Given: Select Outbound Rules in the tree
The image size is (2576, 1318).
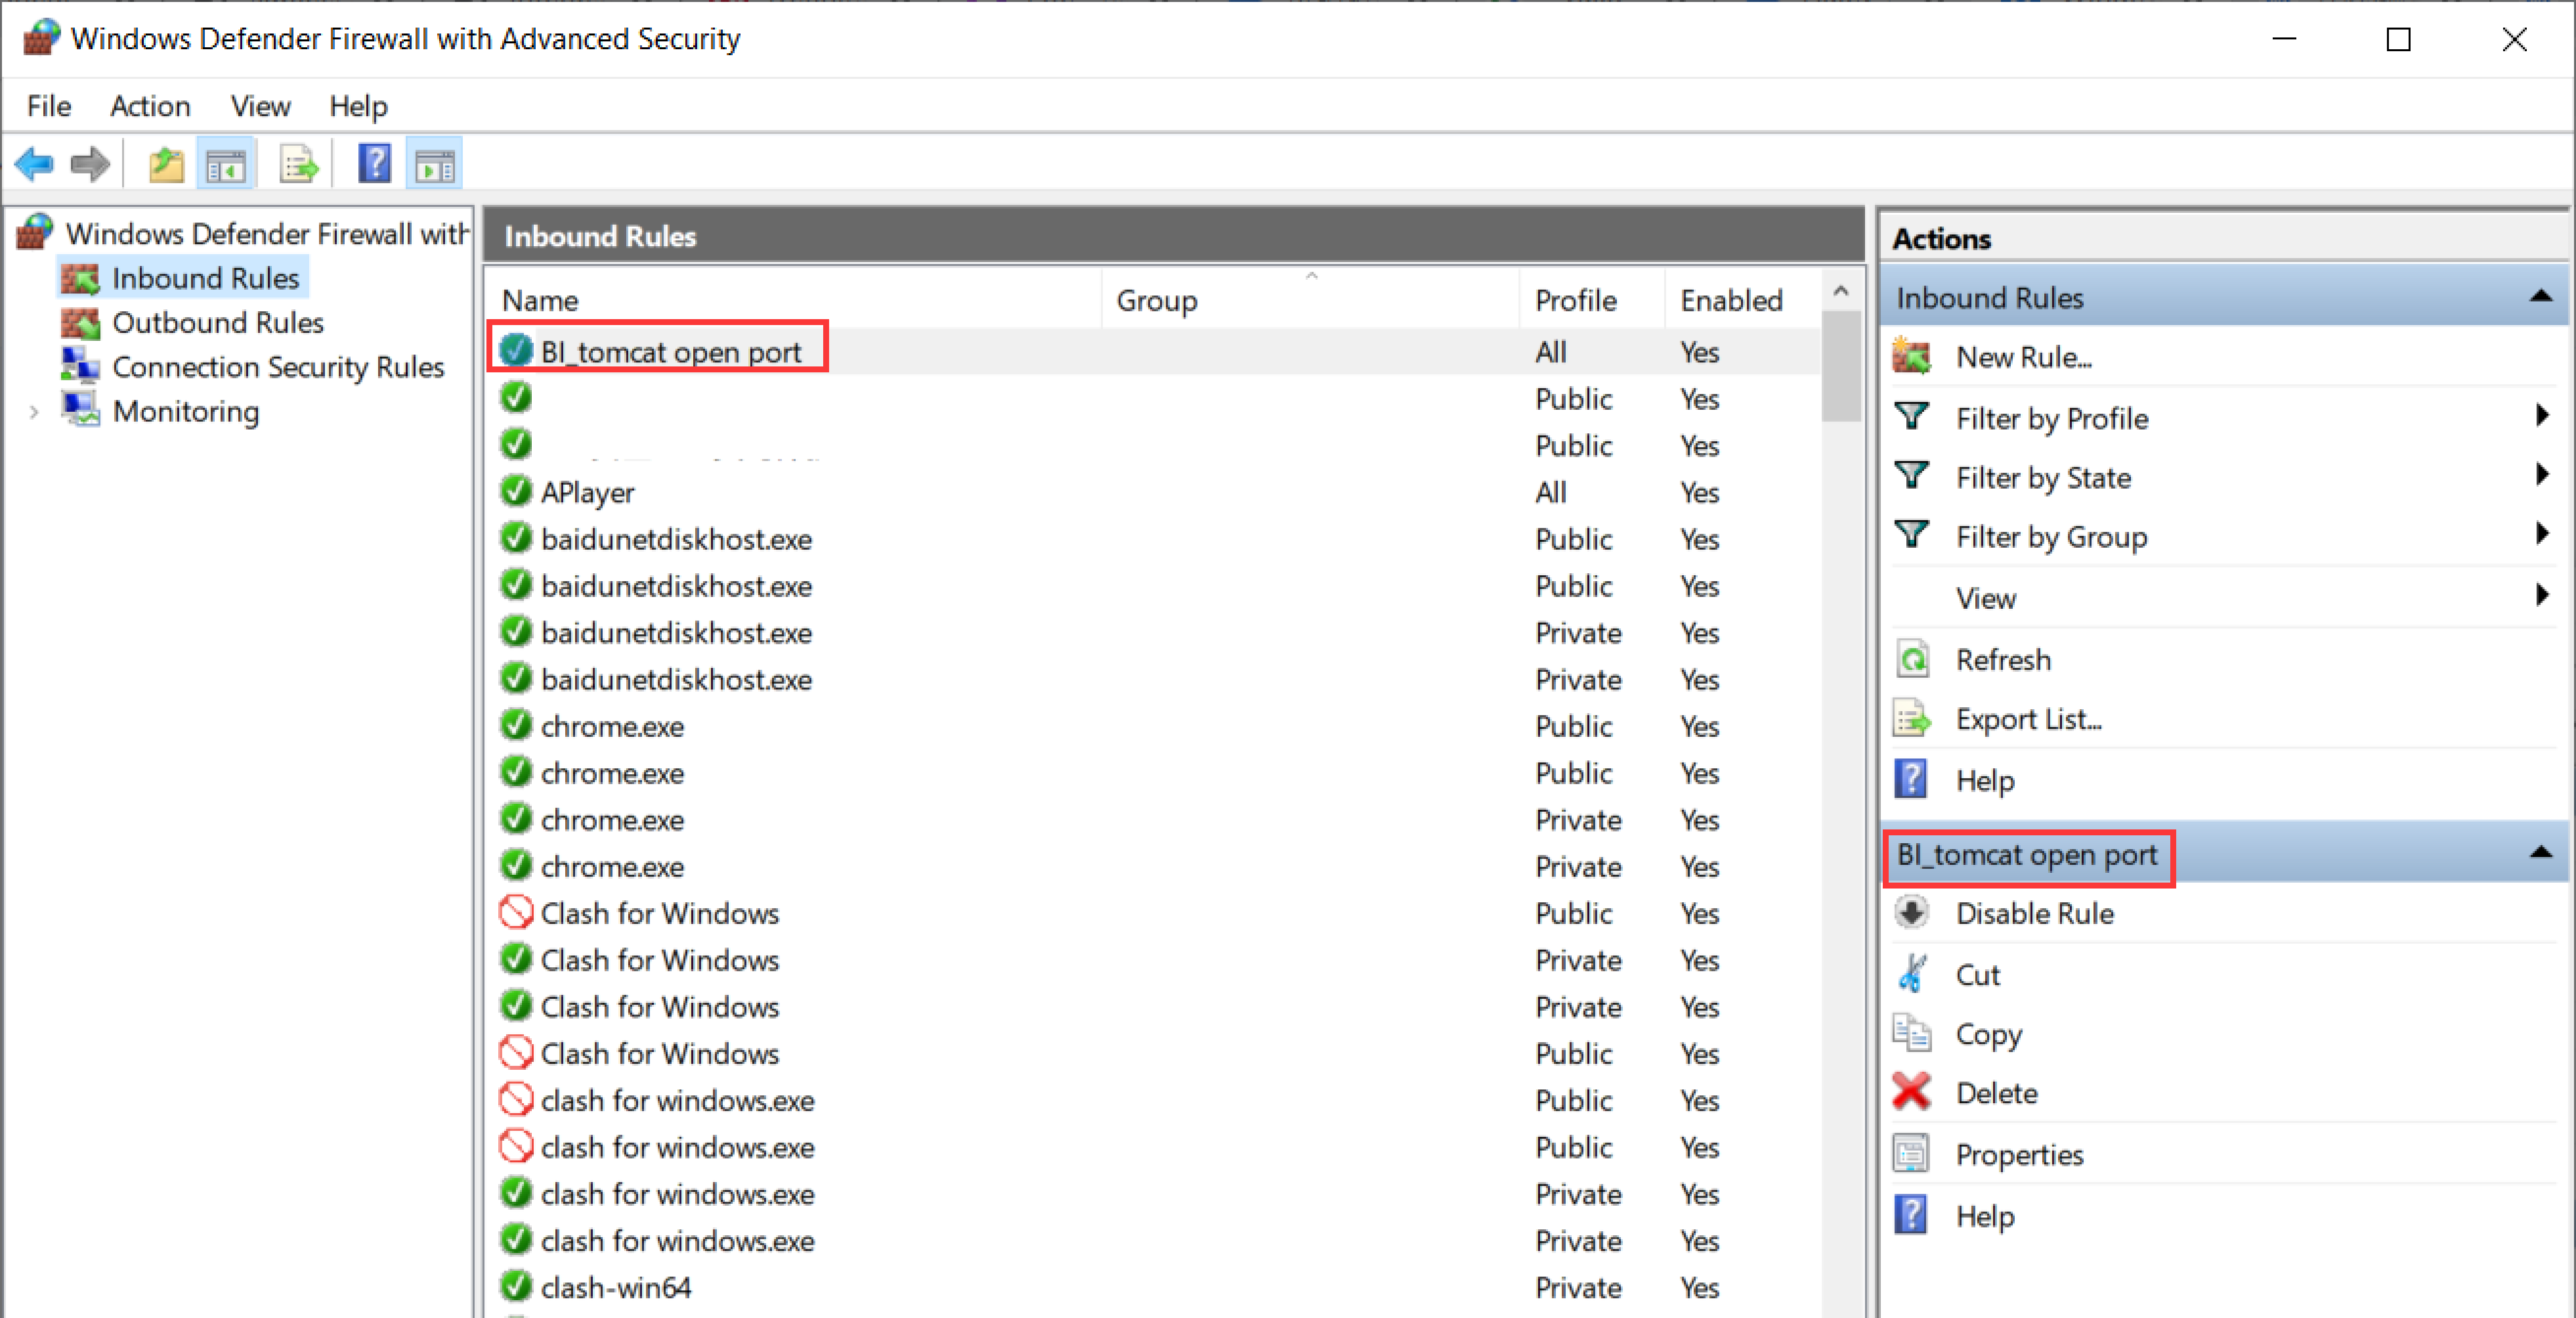Looking at the screenshot, I should coord(217,323).
